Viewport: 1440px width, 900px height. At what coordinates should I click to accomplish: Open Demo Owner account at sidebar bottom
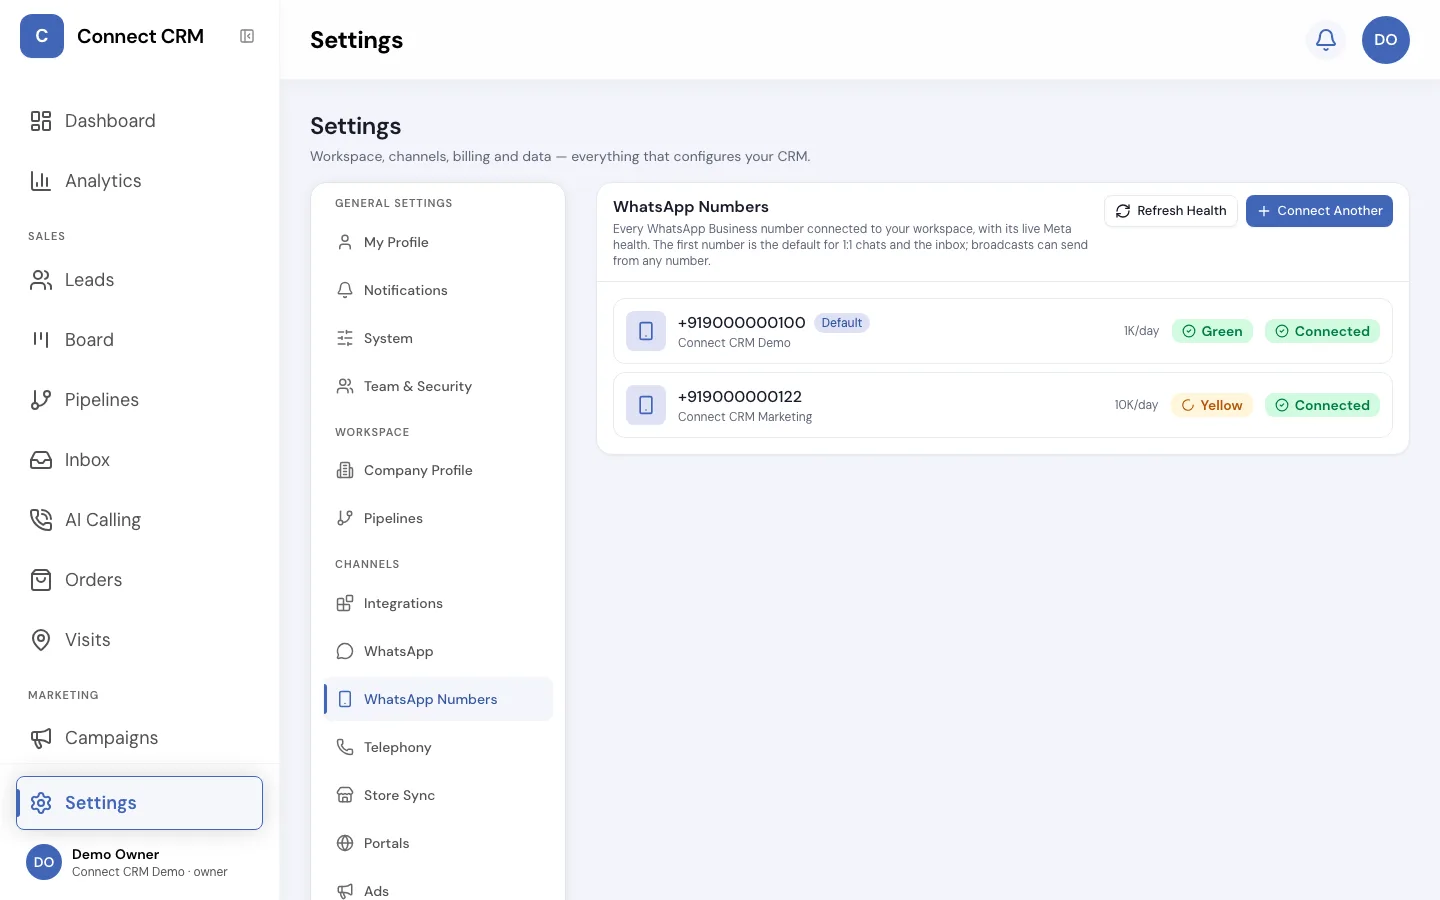tap(140, 862)
